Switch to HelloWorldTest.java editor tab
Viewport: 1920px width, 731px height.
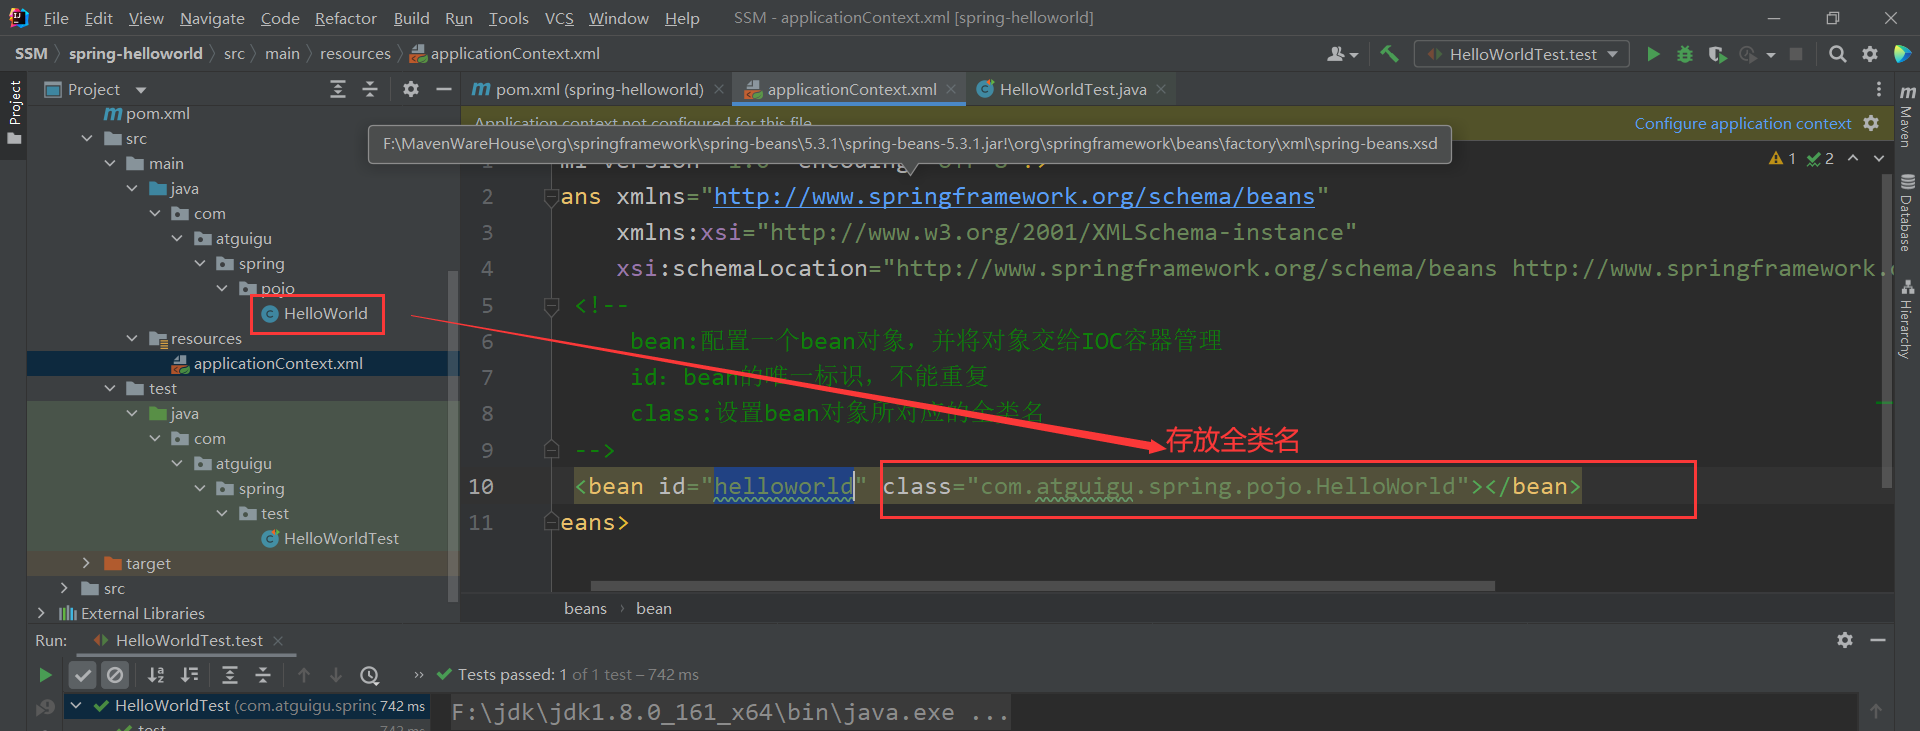click(1073, 89)
